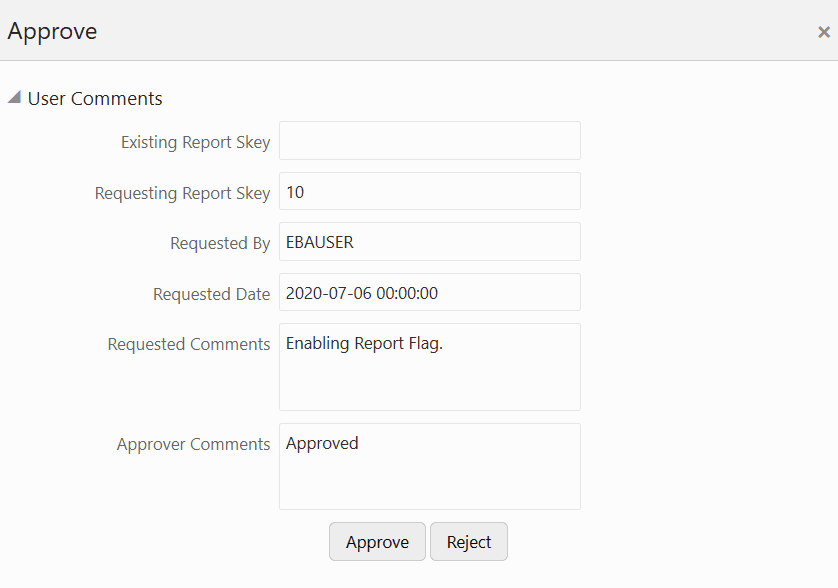Click the Requested By field showing EBAUSER
The image size is (838, 588).
click(x=429, y=241)
